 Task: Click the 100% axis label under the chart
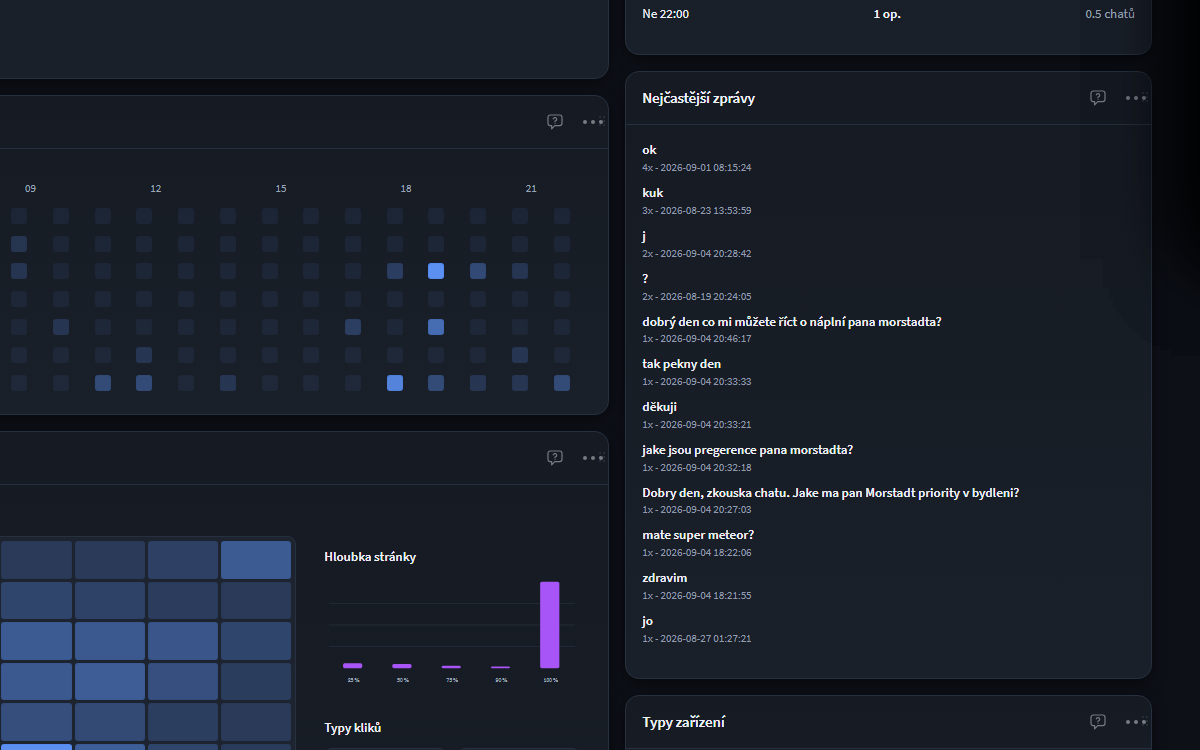point(550,680)
